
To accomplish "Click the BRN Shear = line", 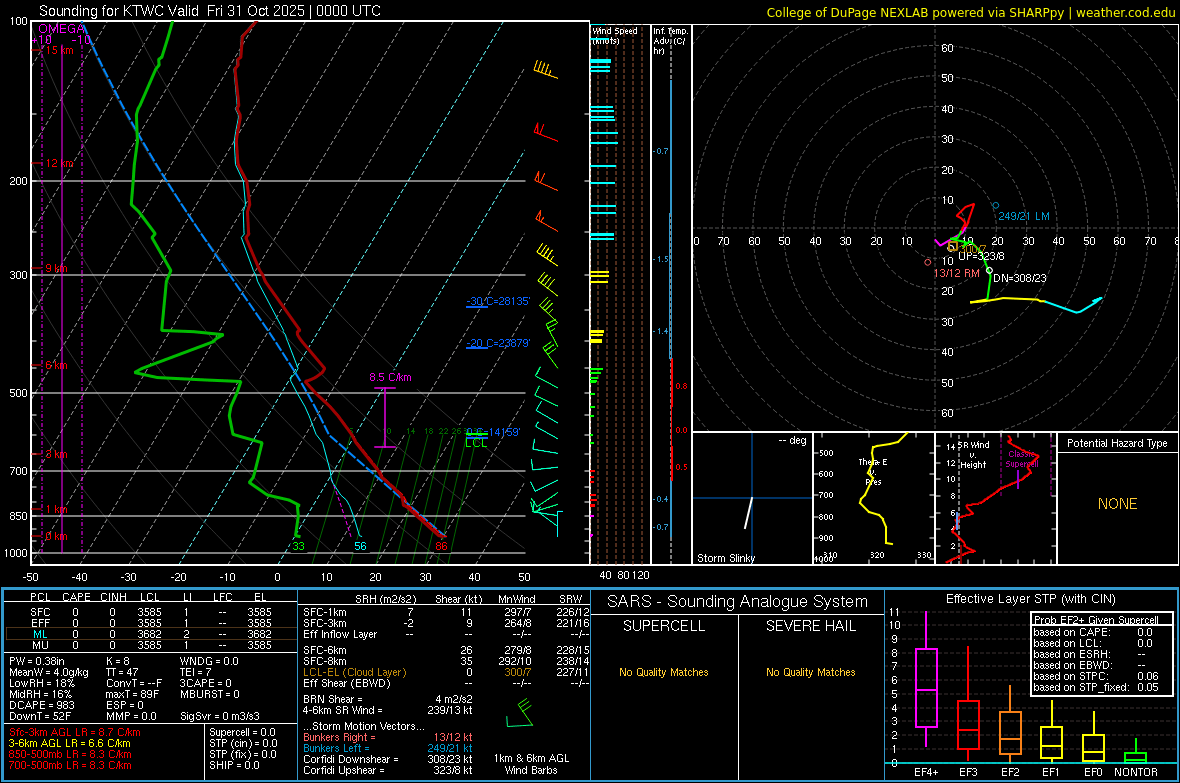I will tap(388, 699).
